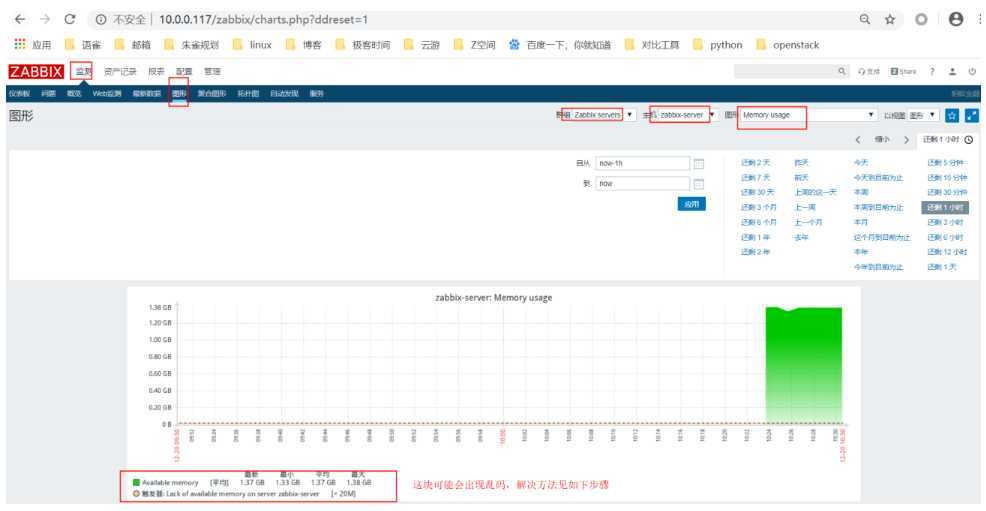Open Zabbix help question mark
Image resolution: width=986 pixels, height=511 pixels.
932,72
